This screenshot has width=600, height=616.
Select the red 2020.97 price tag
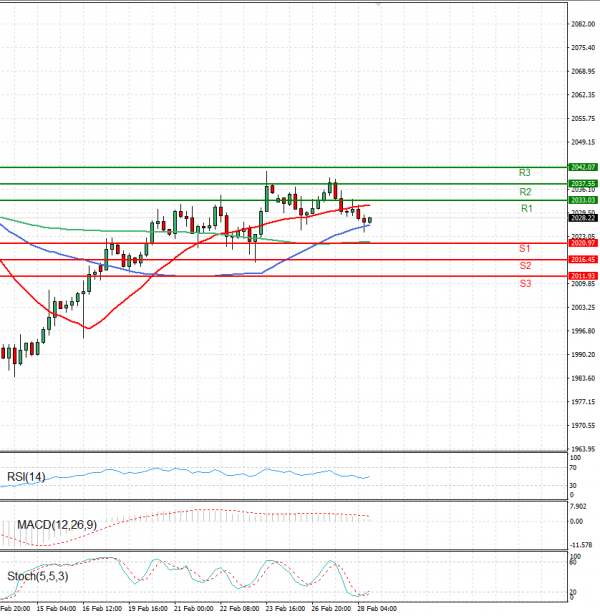[x=583, y=243]
